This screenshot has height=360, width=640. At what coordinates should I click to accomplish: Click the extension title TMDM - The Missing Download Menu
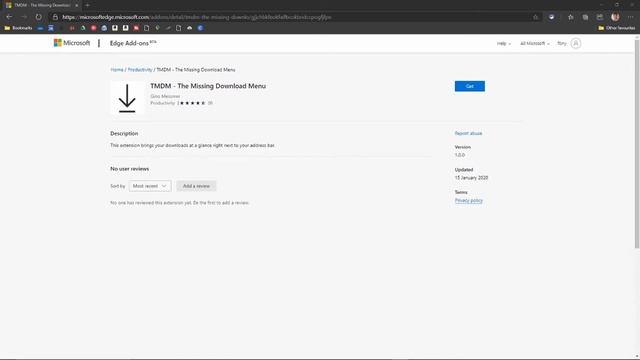point(208,86)
